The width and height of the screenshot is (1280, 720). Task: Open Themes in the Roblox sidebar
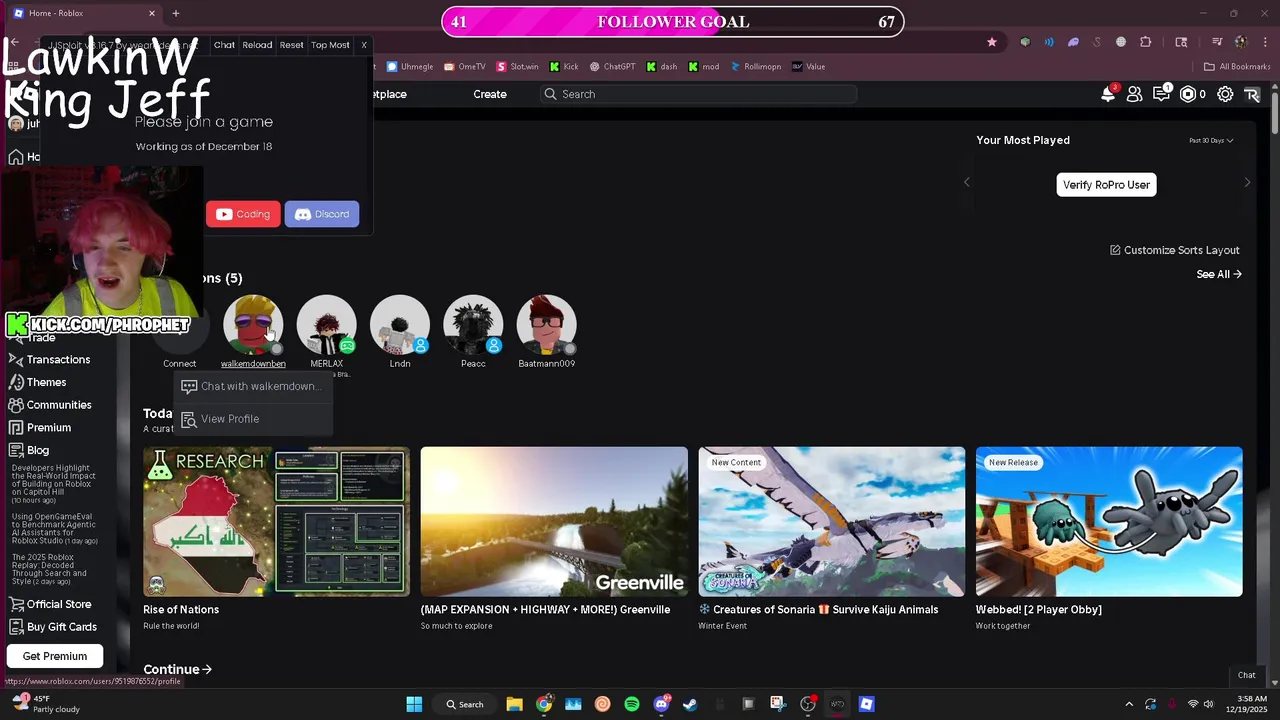click(38, 382)
